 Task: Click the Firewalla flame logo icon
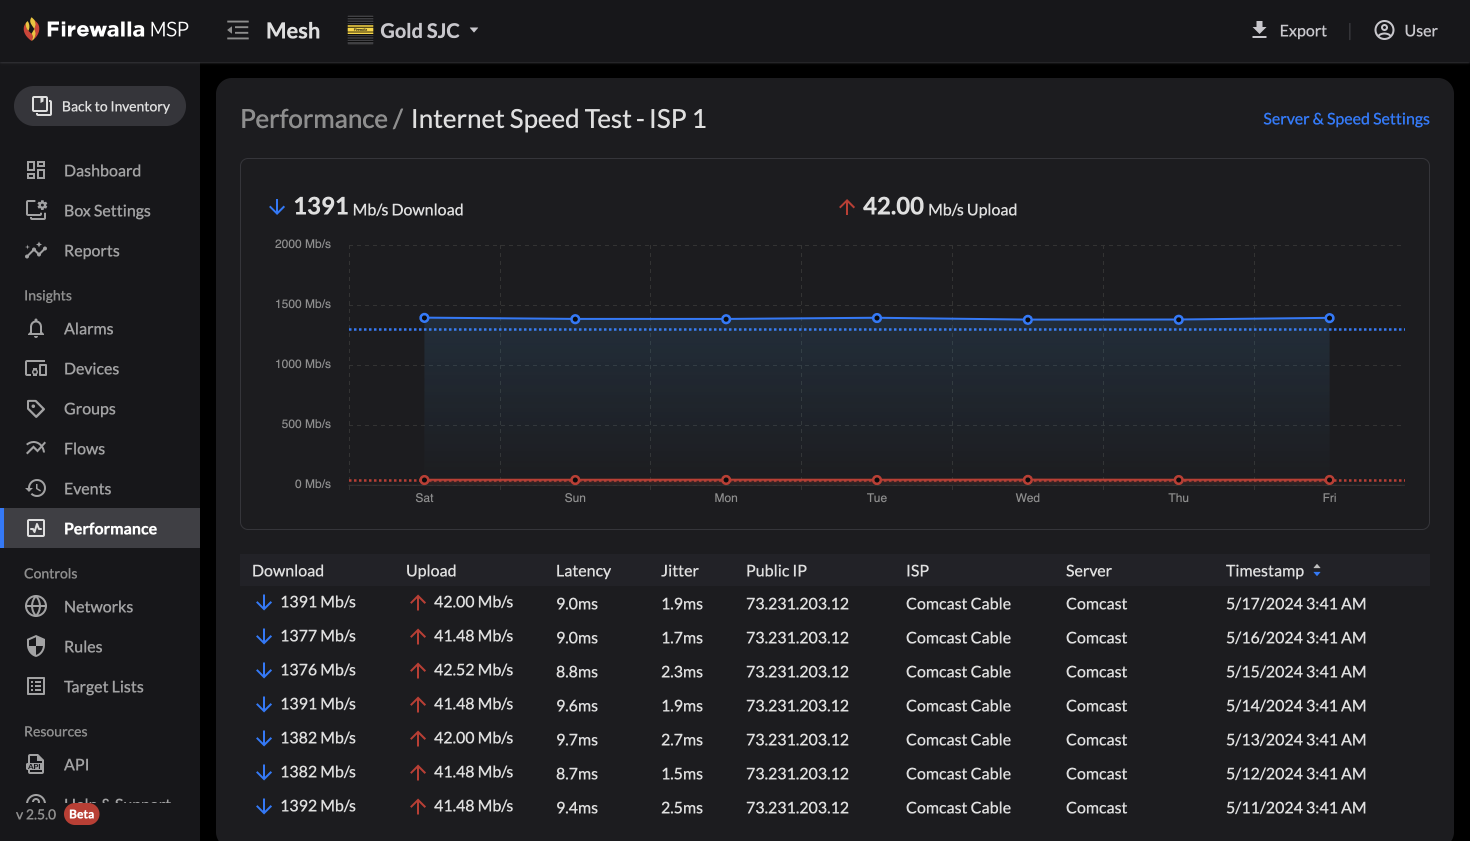[31, 30]
